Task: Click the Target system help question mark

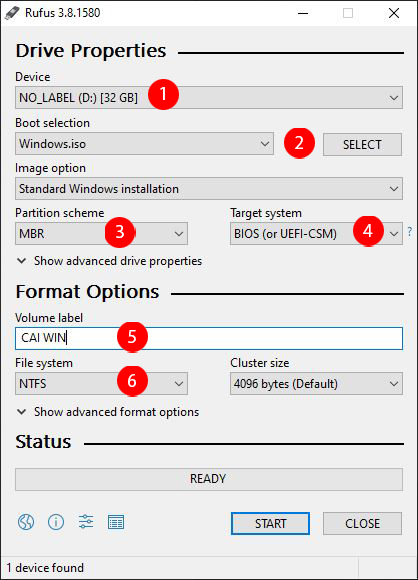Action: (409, 232)
